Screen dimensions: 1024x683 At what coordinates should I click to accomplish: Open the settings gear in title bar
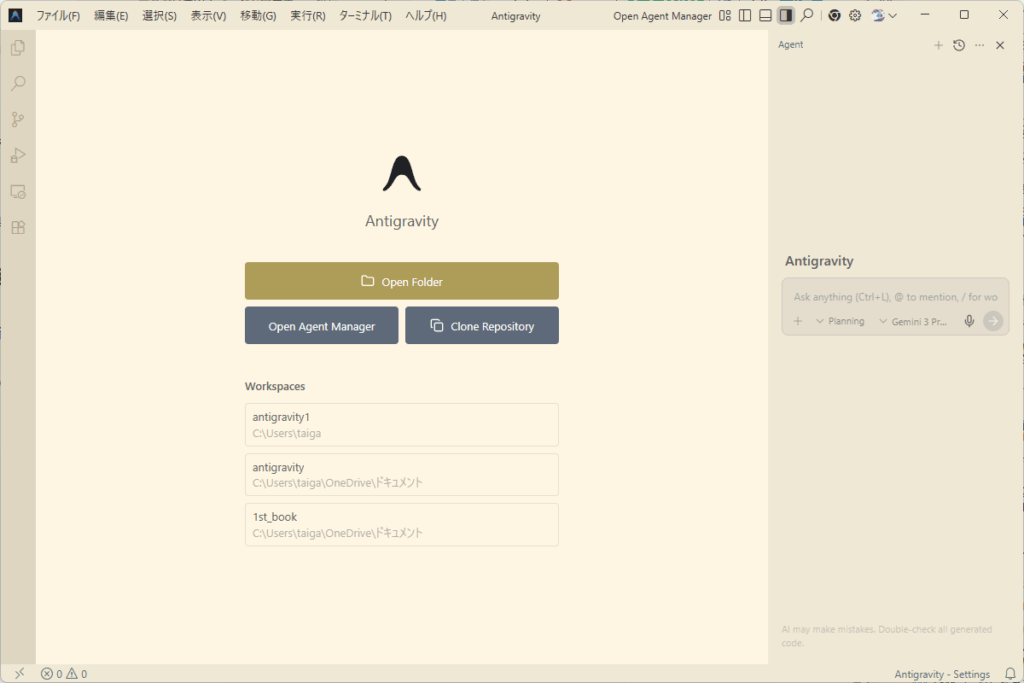tap(855, 15)
